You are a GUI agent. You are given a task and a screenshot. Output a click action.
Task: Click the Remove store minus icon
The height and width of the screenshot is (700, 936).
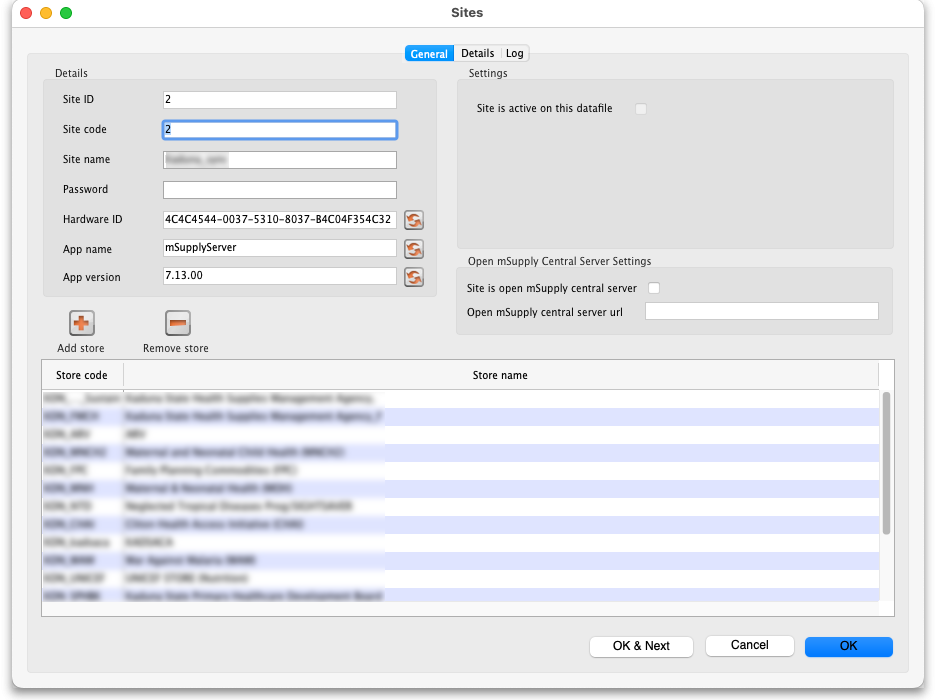tap(177, 323)
